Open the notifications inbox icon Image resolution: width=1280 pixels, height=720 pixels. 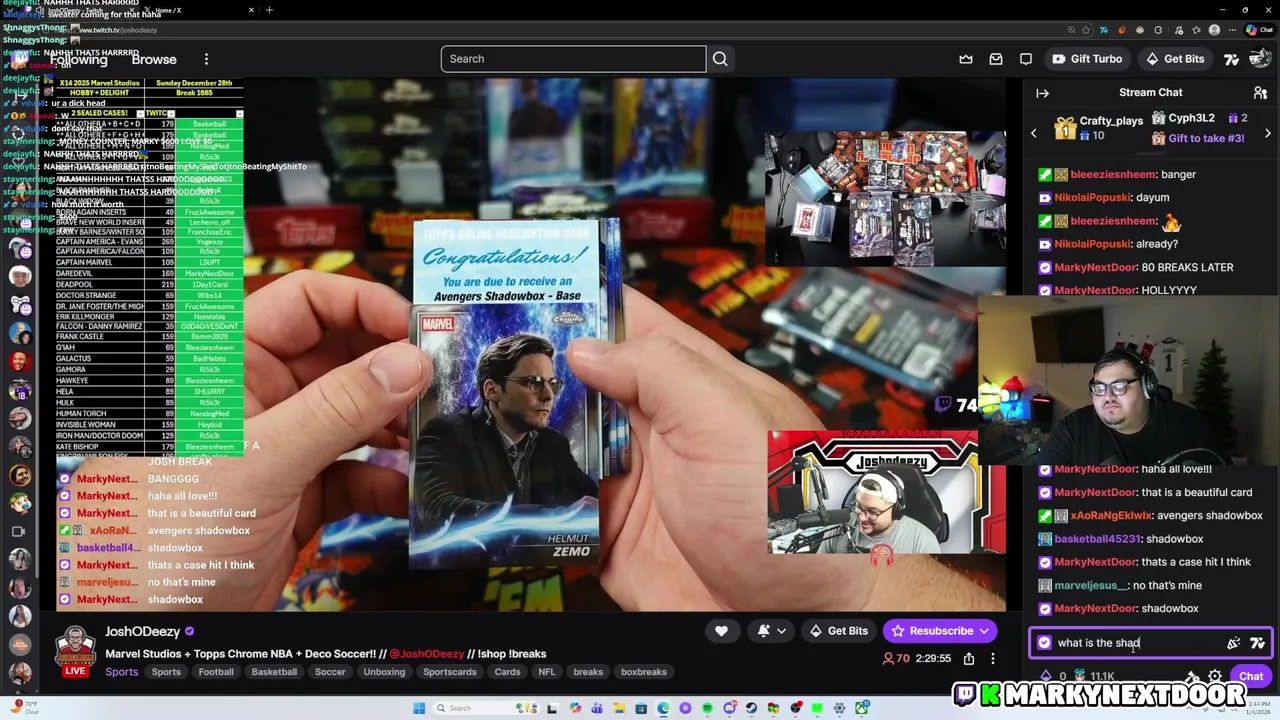pyautogui.click(x=996, y=59)
